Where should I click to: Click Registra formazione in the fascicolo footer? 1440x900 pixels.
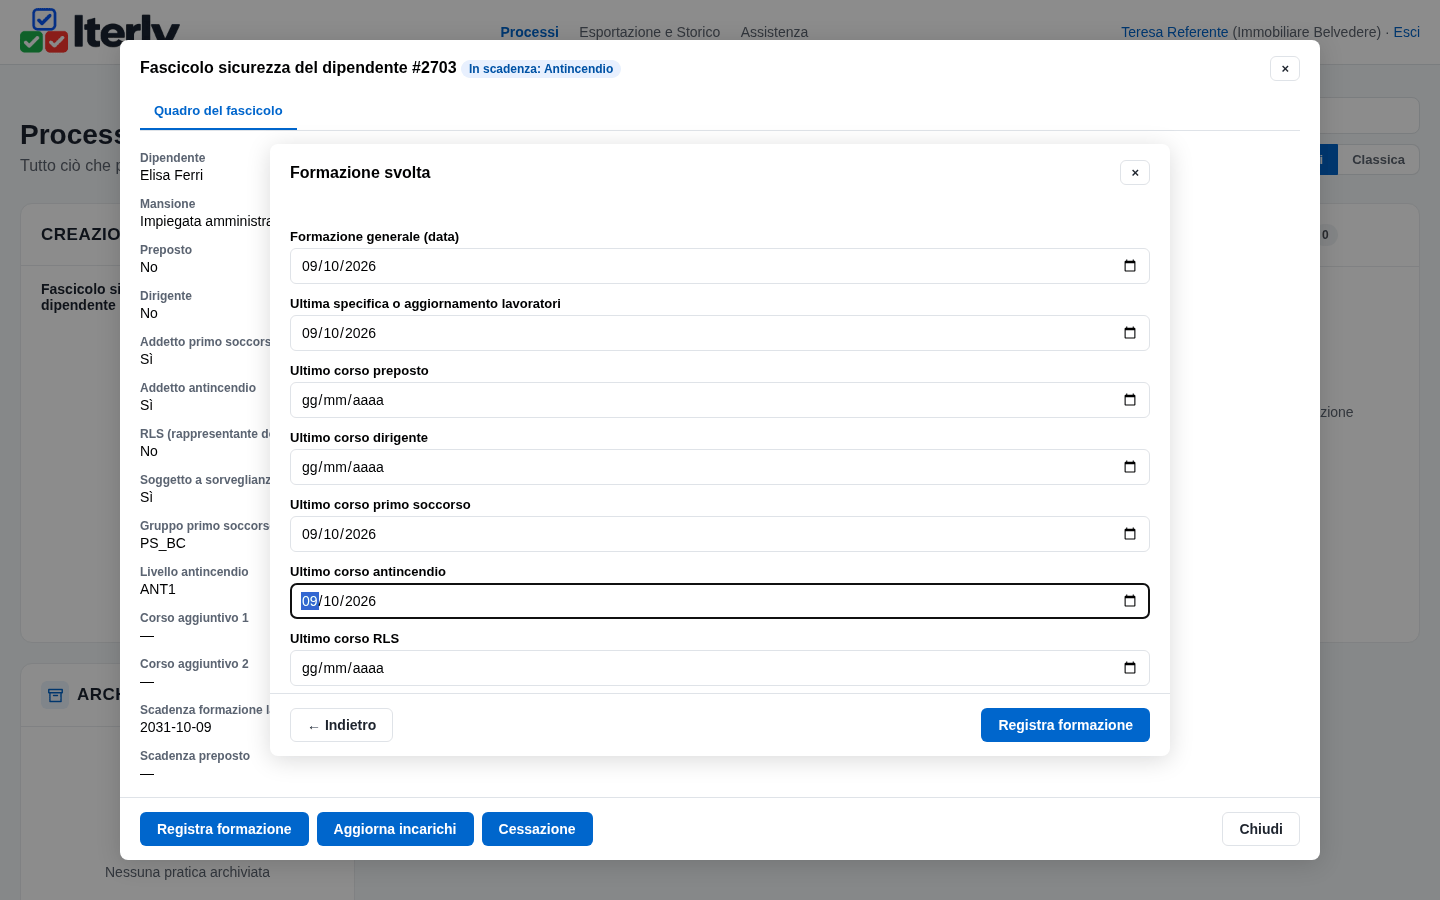[x=224, y=829]
